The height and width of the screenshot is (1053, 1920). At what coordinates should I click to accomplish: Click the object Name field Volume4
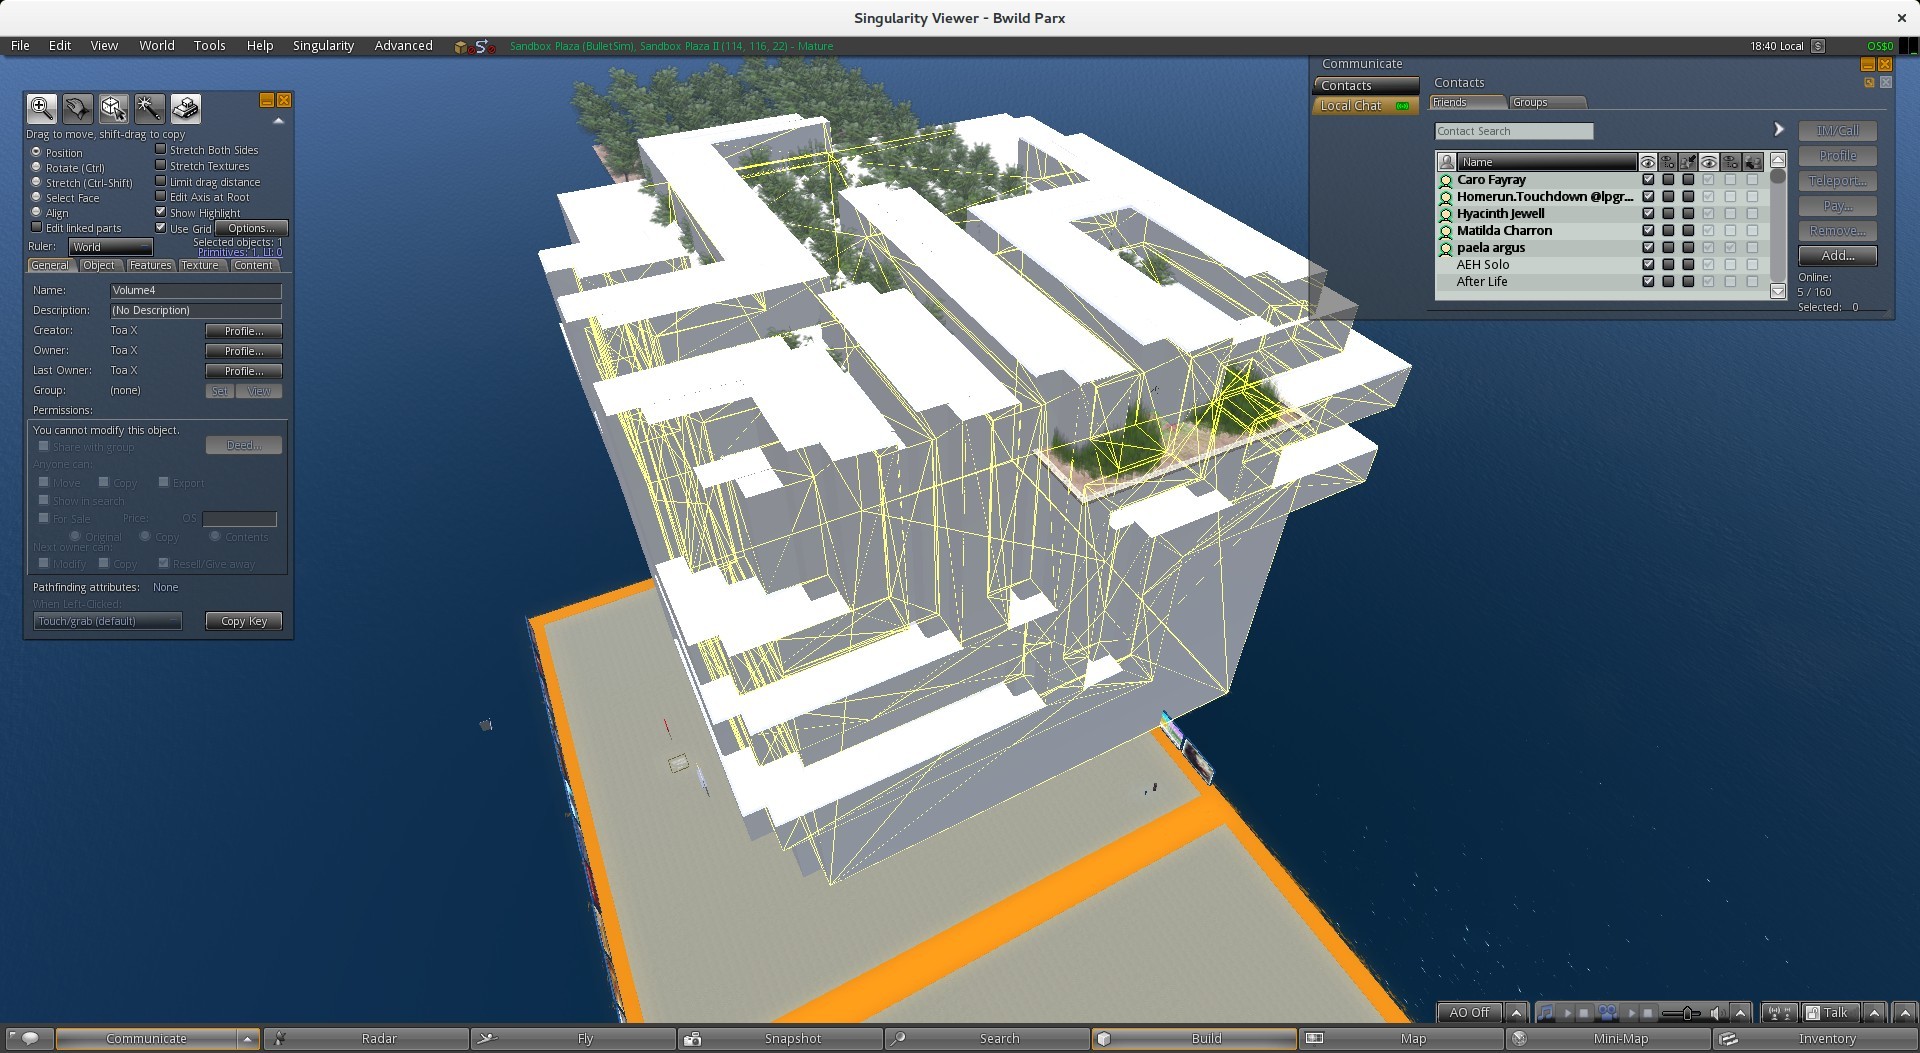[196, 291]
